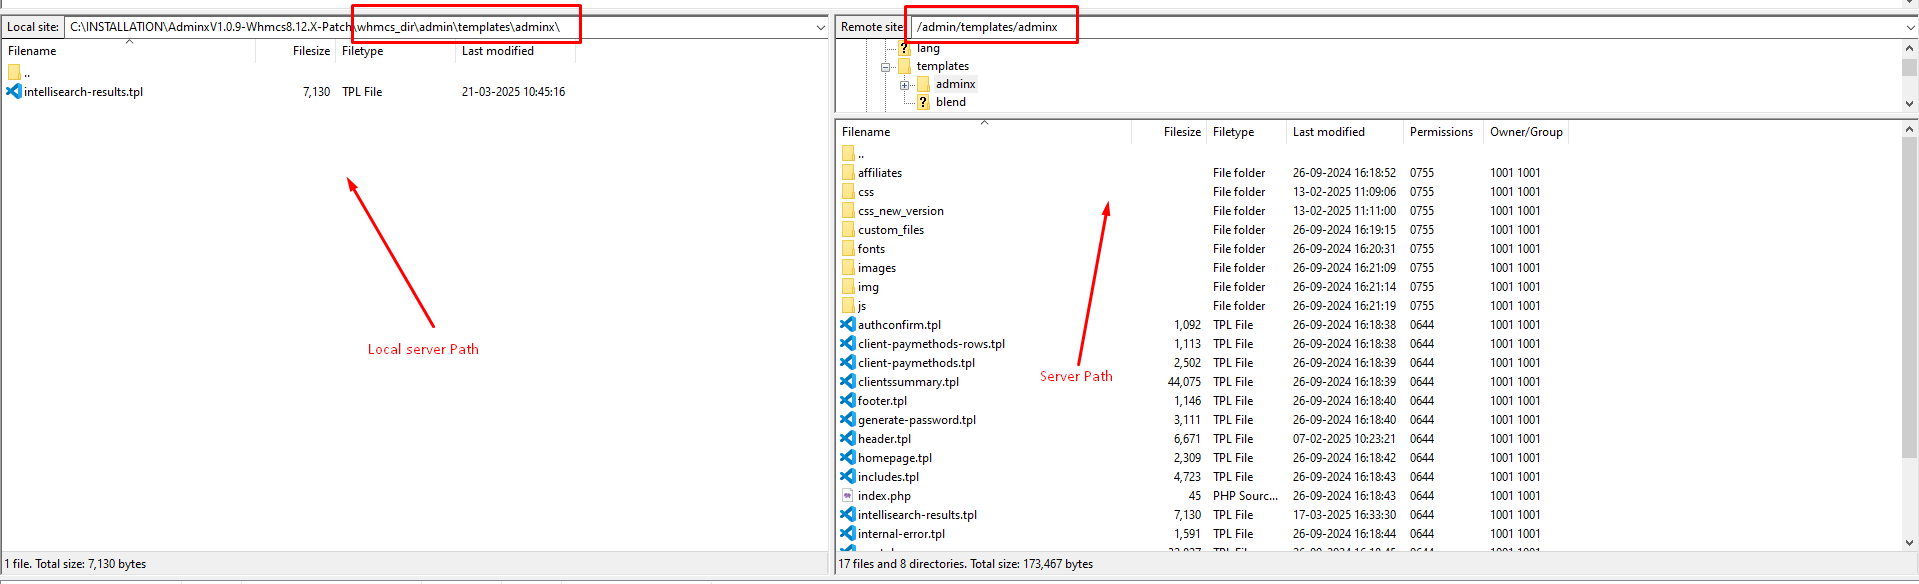Sort local files by Filesize column
Image resolution: width=1919 pixels, height=584 pixels.
tap(310, 51)
